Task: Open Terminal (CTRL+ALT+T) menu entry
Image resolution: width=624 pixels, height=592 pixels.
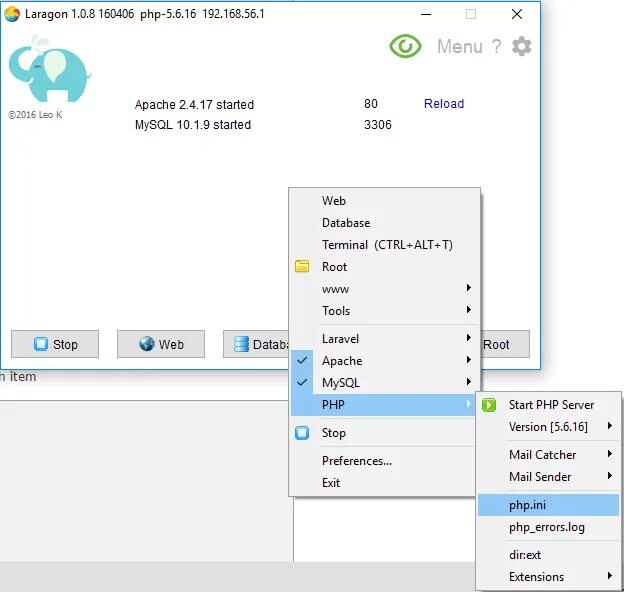Action: (x=384, y=245)
